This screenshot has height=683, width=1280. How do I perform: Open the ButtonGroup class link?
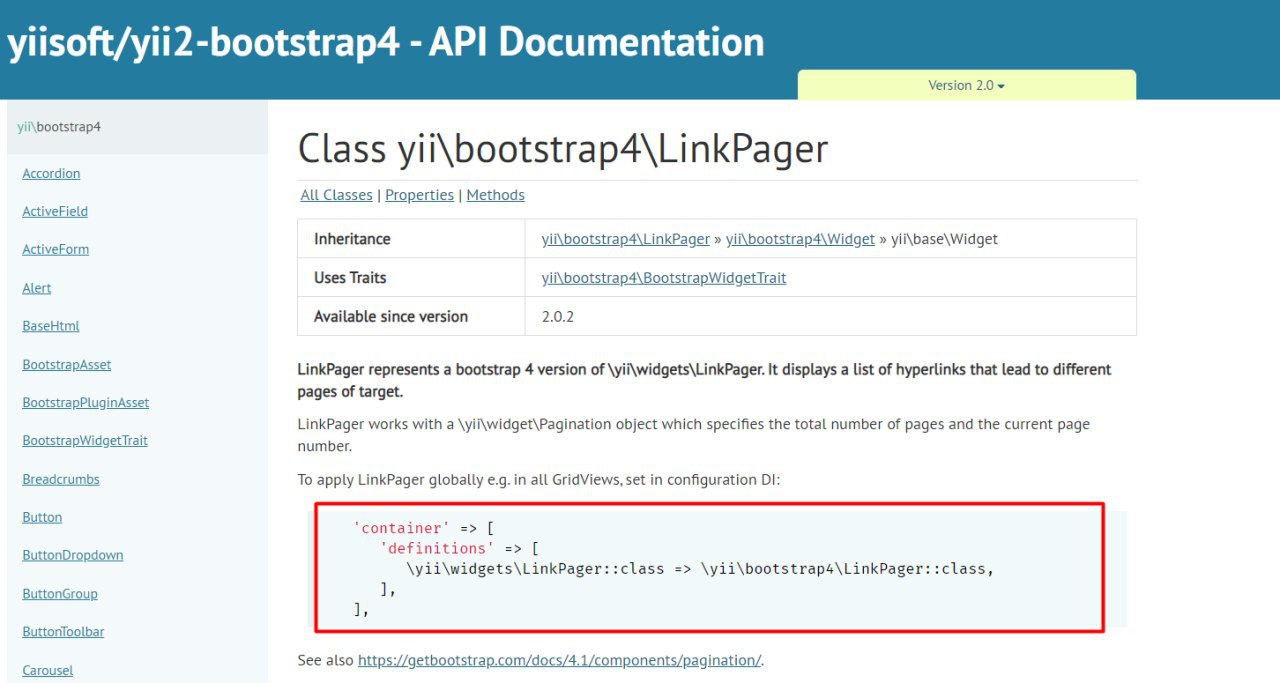[60, 593]
